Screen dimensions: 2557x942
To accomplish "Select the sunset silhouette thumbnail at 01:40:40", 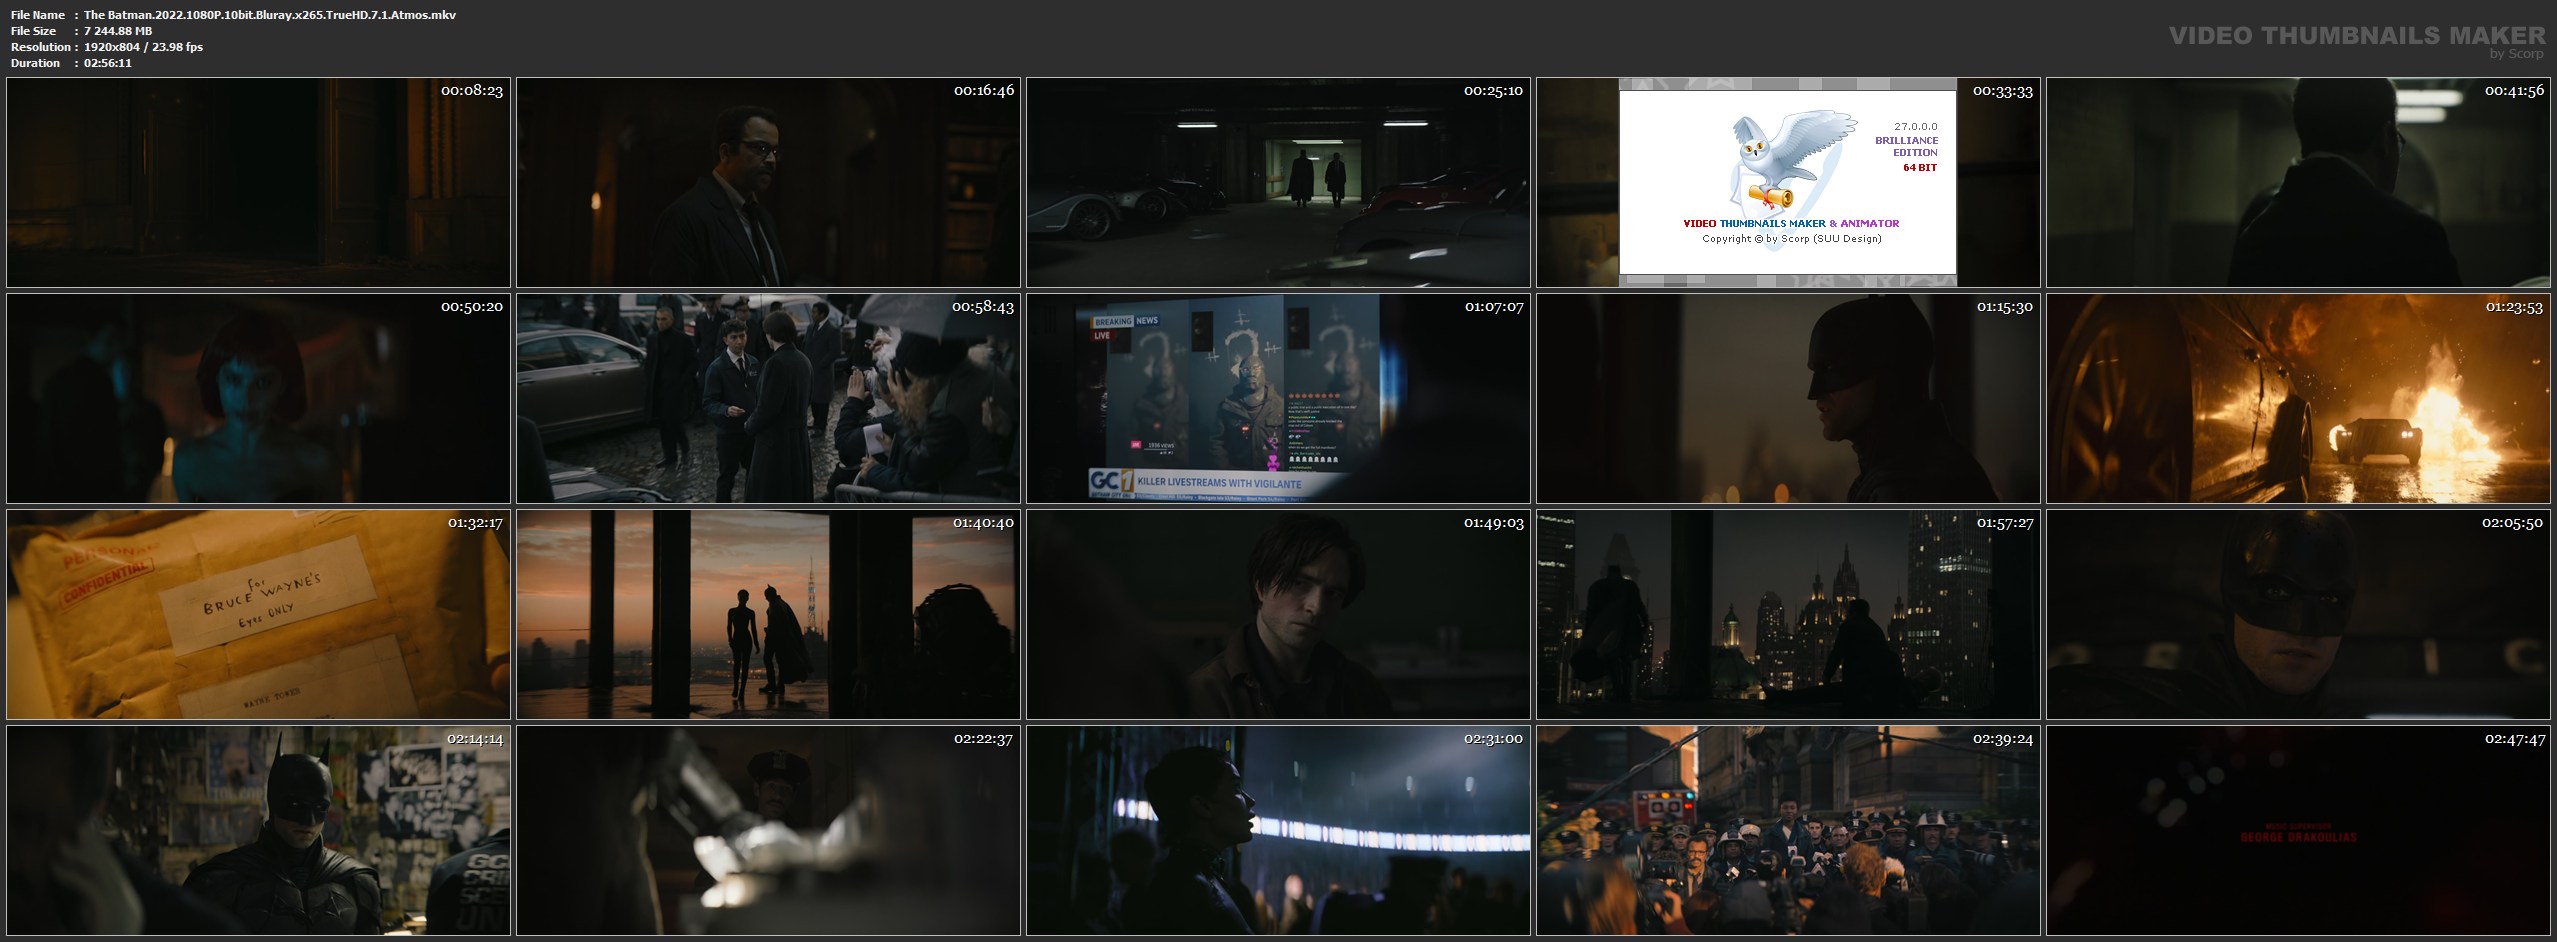I will pos(768,615).
